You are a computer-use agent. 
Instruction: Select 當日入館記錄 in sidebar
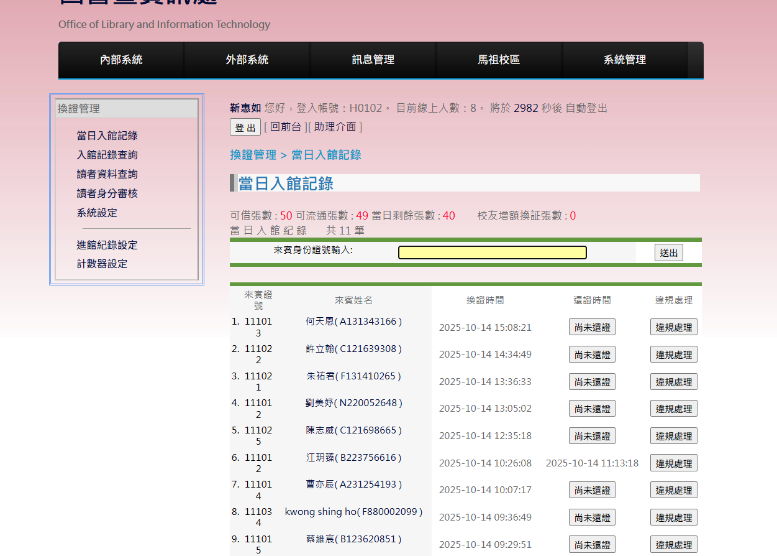107,136
